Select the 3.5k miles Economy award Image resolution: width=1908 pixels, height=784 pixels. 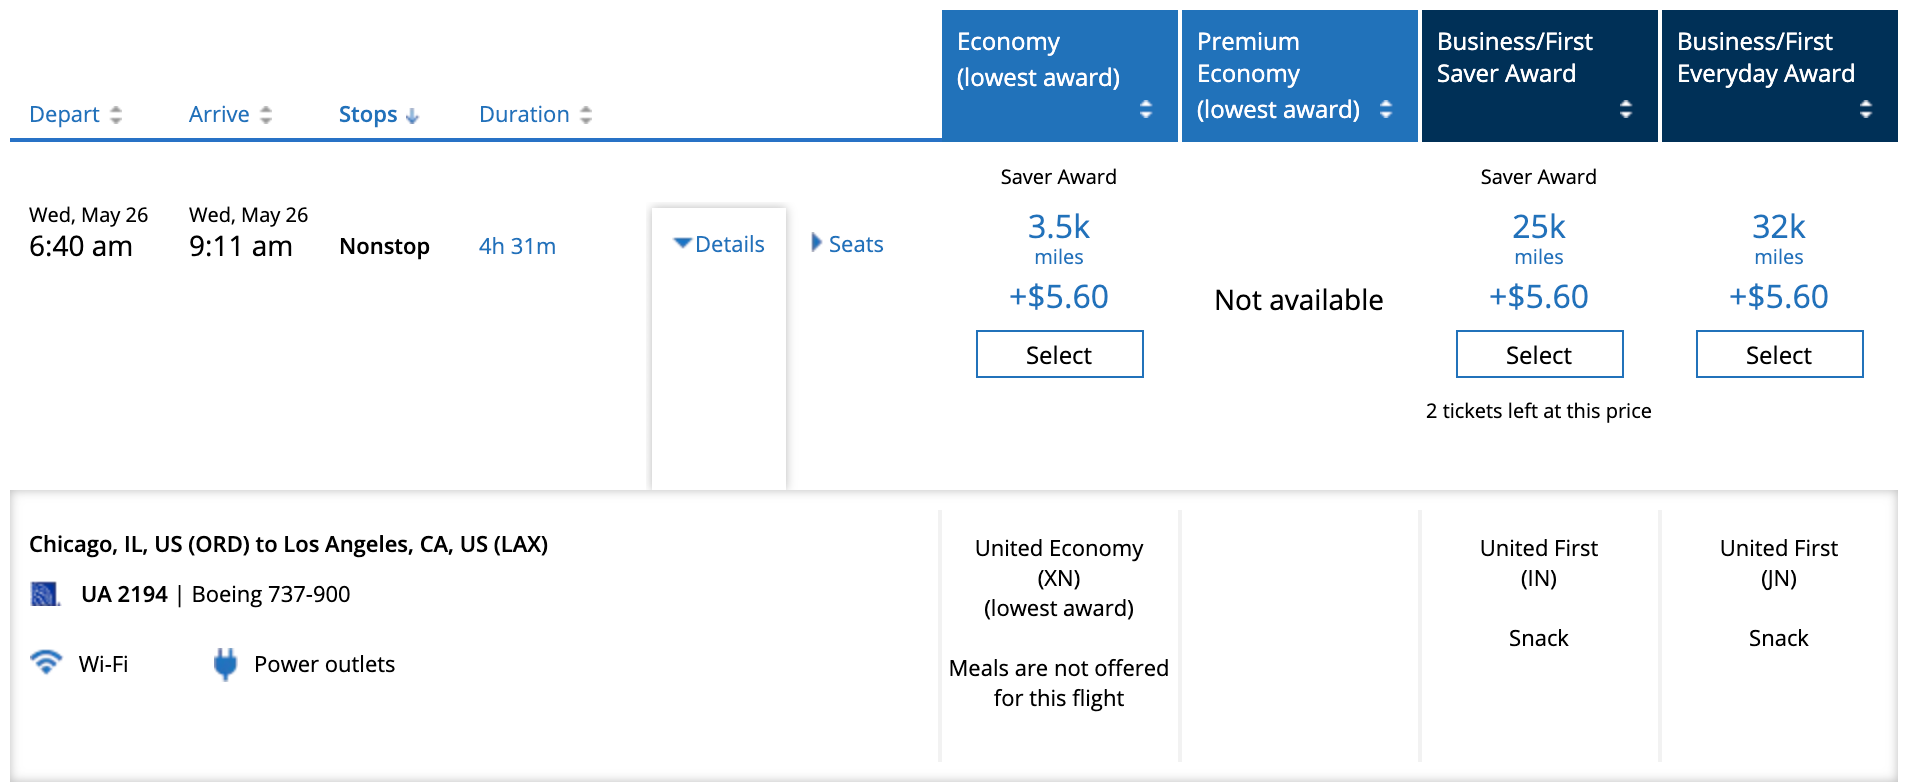click(1059, 355)
